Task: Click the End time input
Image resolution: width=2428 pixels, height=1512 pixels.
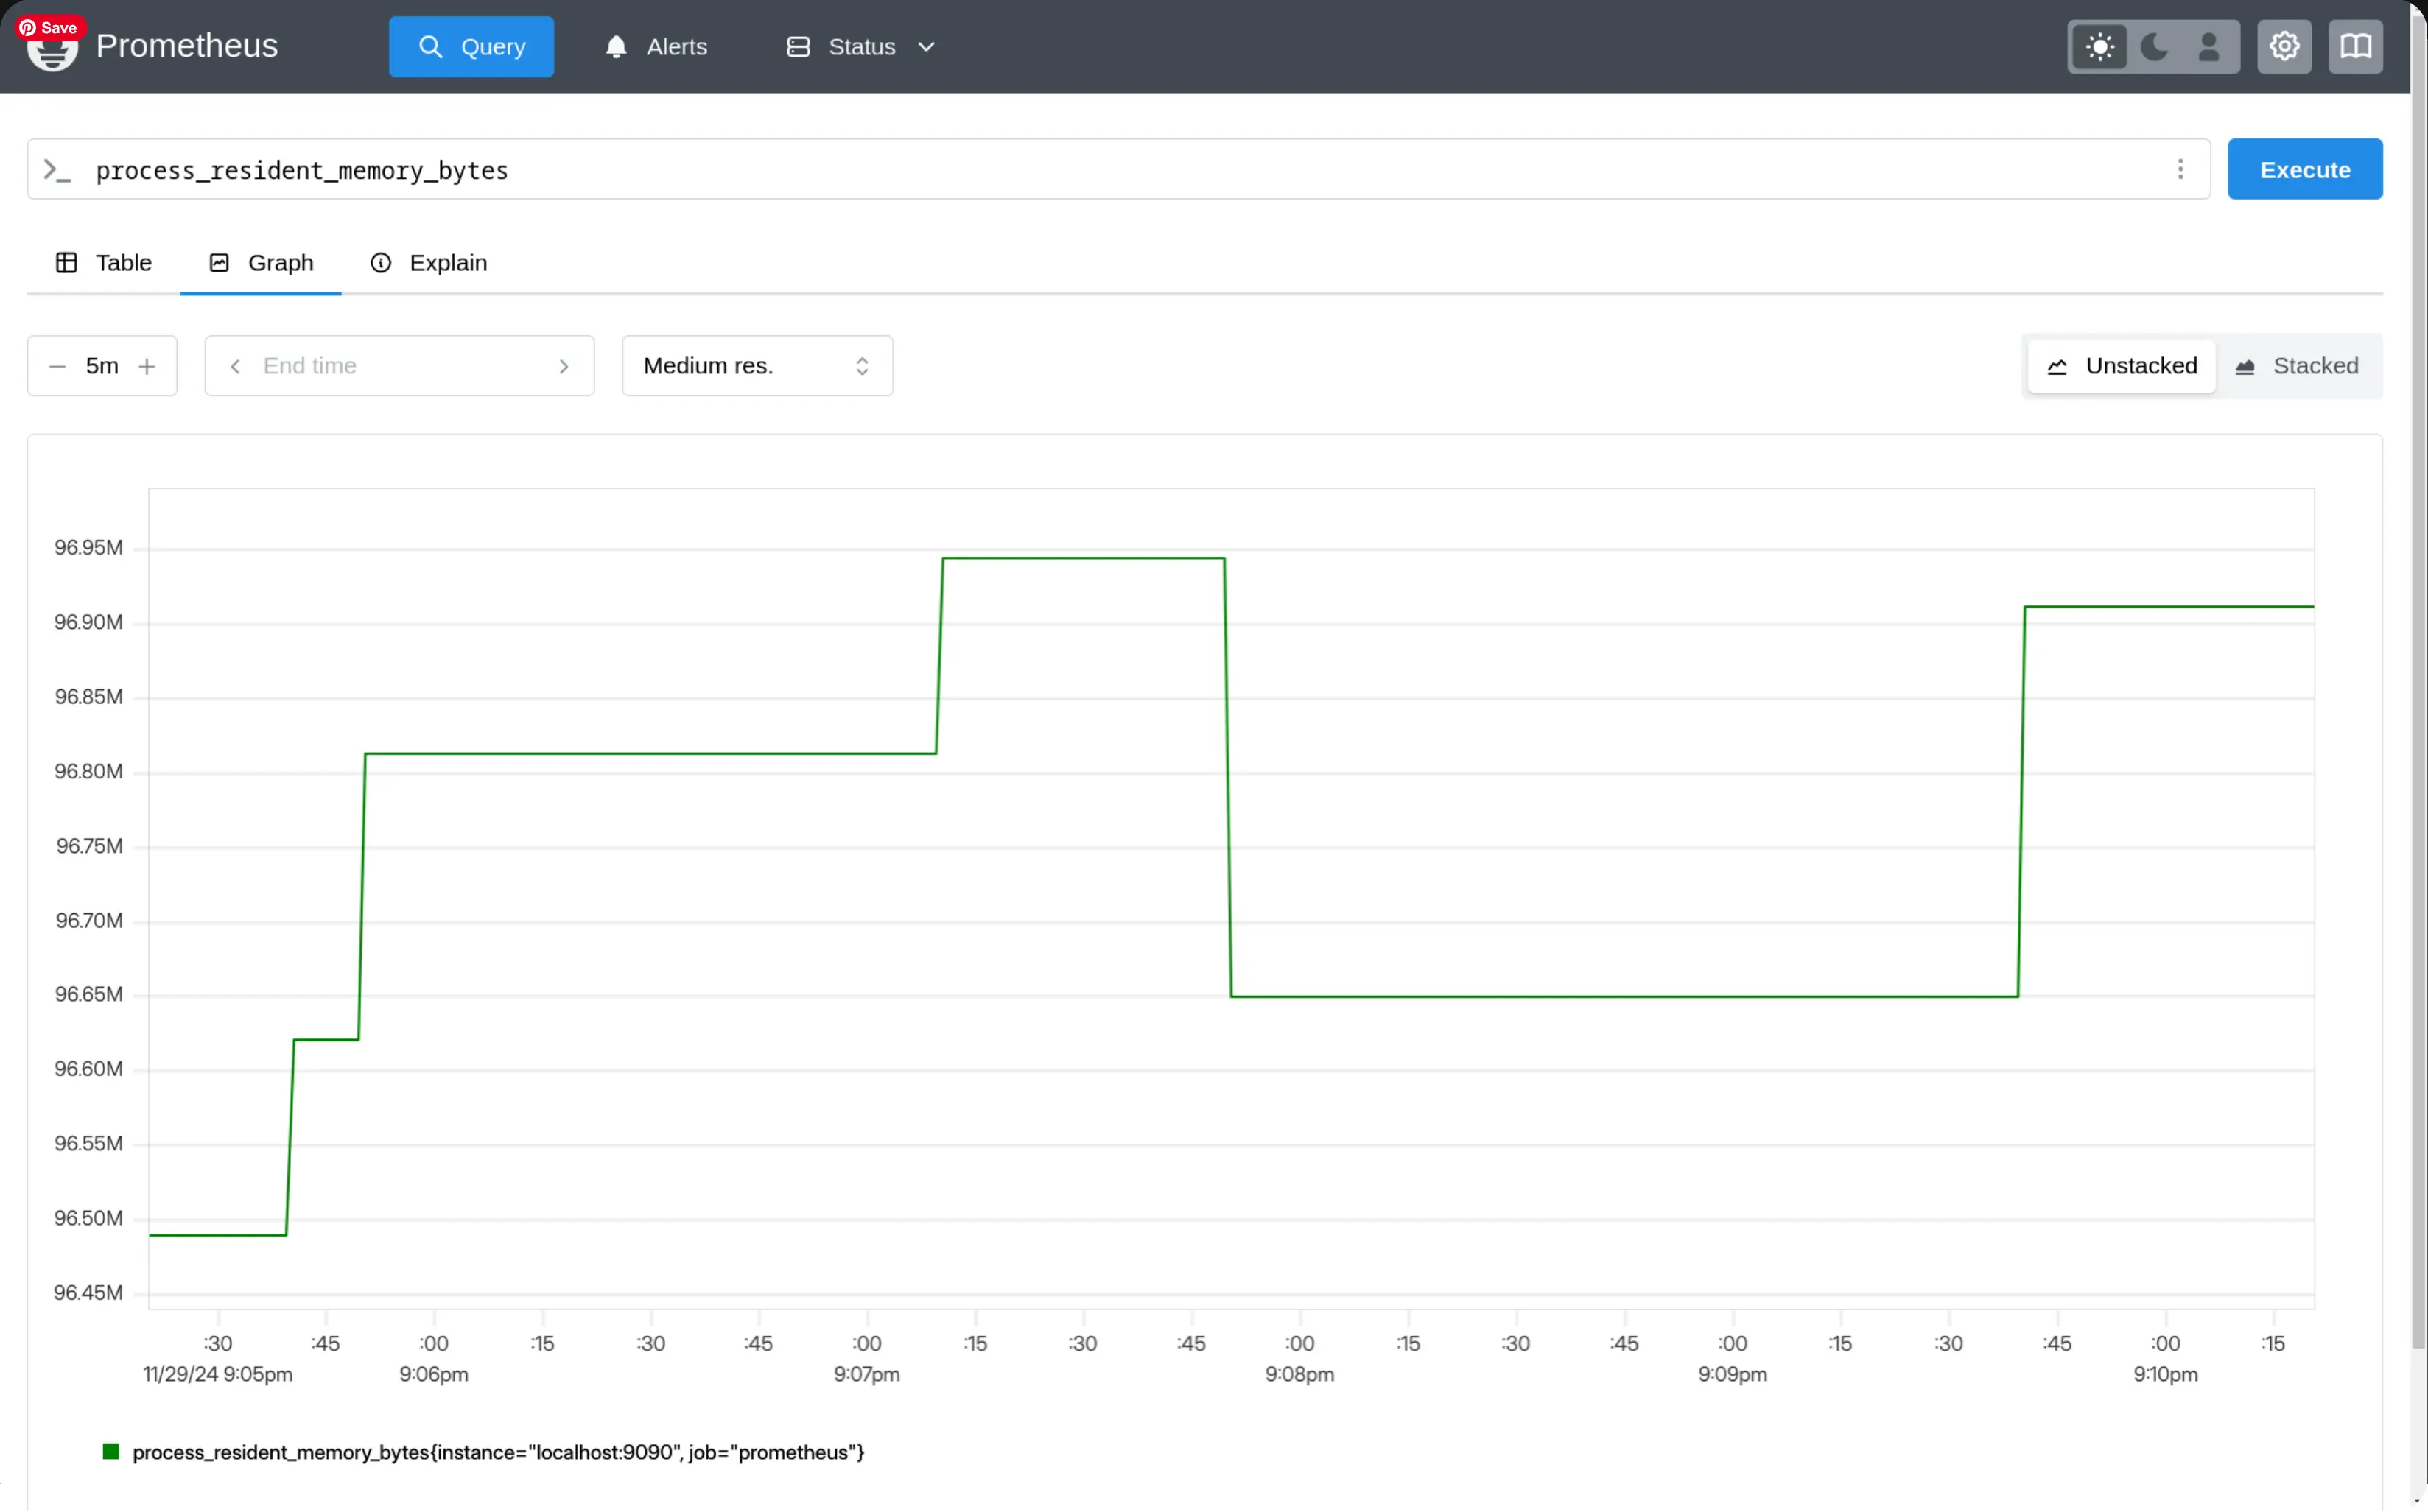Action: tap(400, 367)
